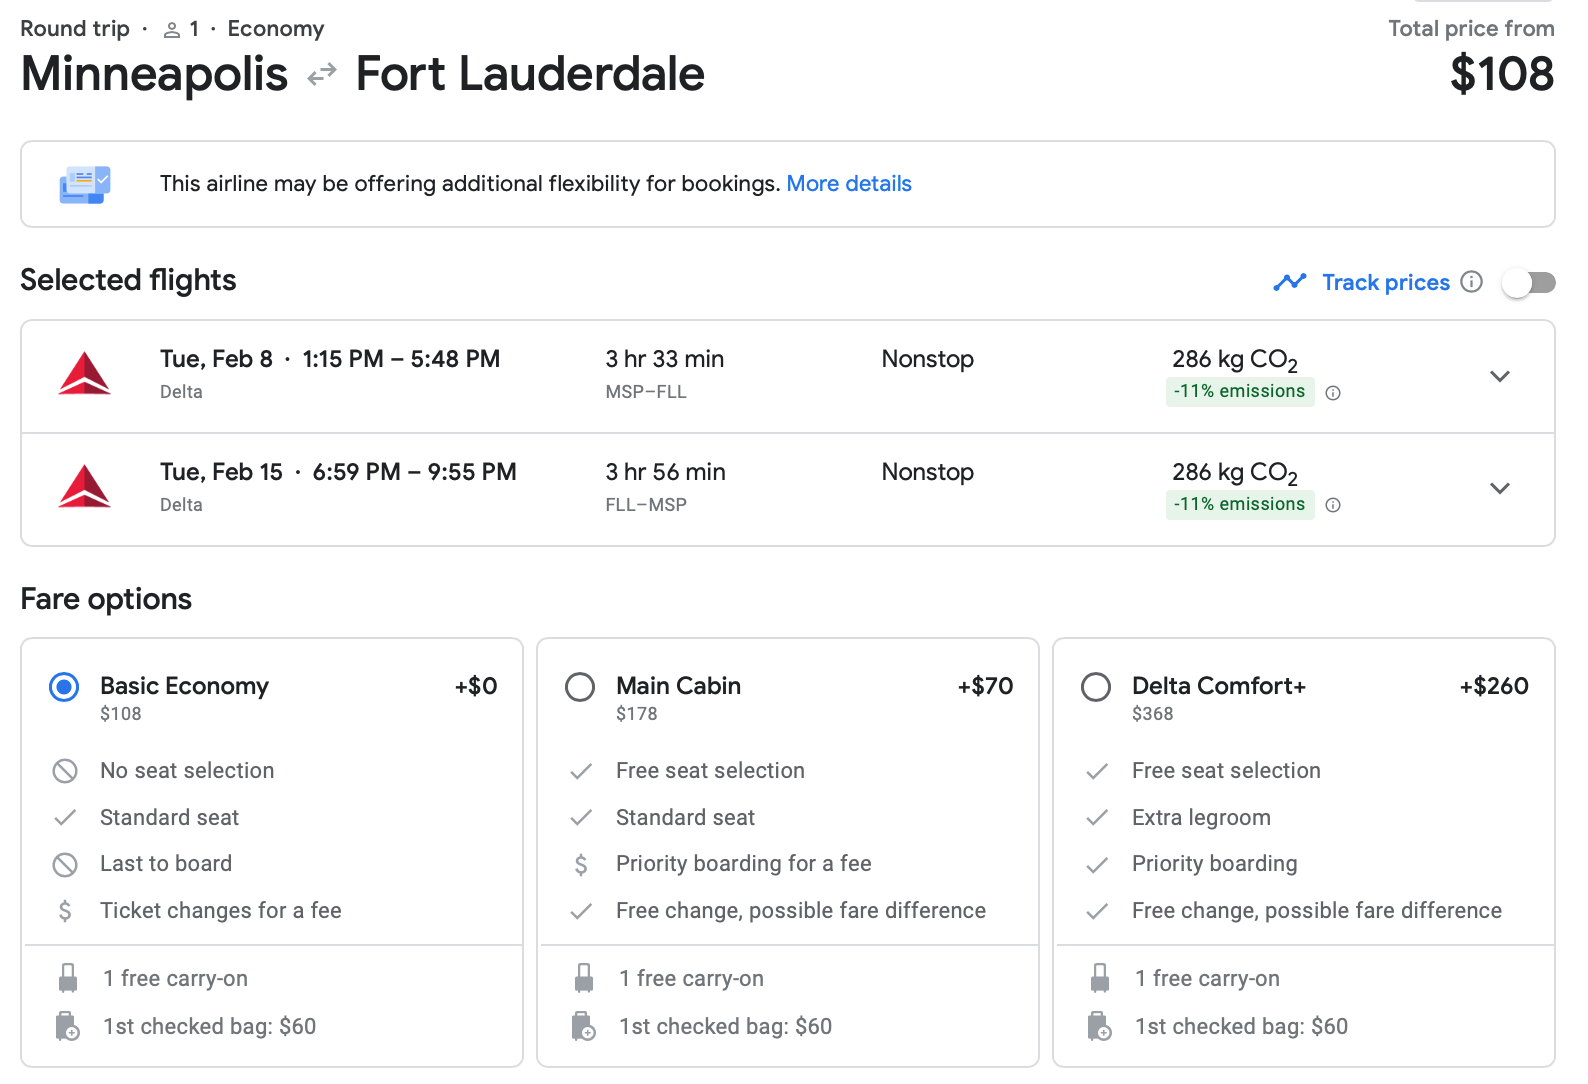Select the Main Cabin fare option
This screenshot has height=1084, width=1588.
click(x=580, y=687)
